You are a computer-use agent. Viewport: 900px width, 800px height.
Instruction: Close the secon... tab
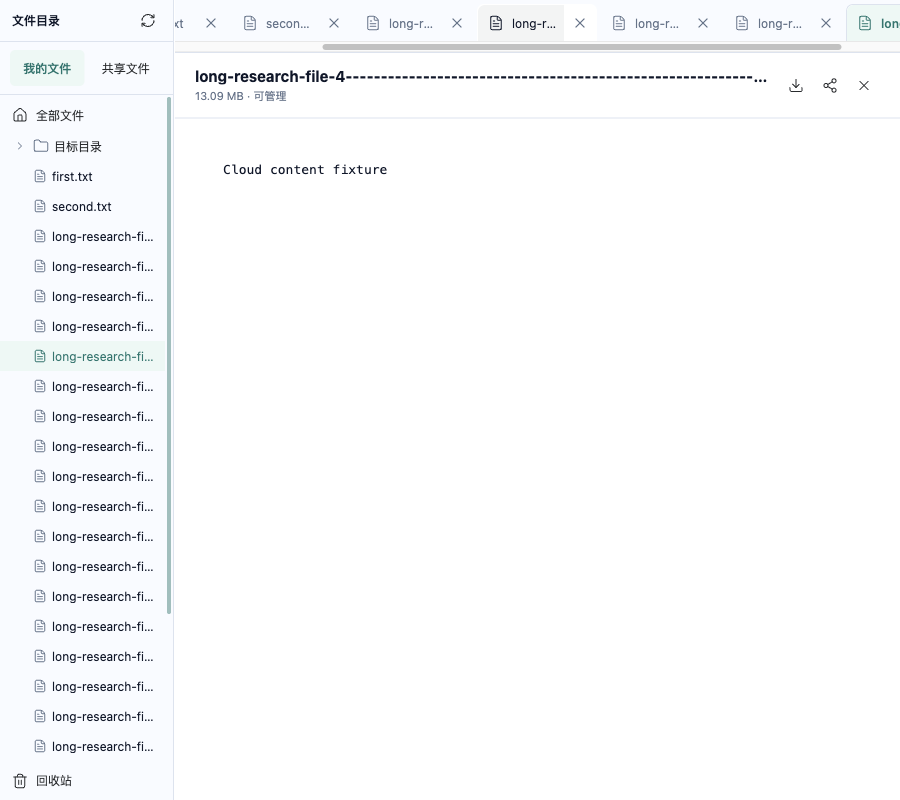click(x=334, y=23)
